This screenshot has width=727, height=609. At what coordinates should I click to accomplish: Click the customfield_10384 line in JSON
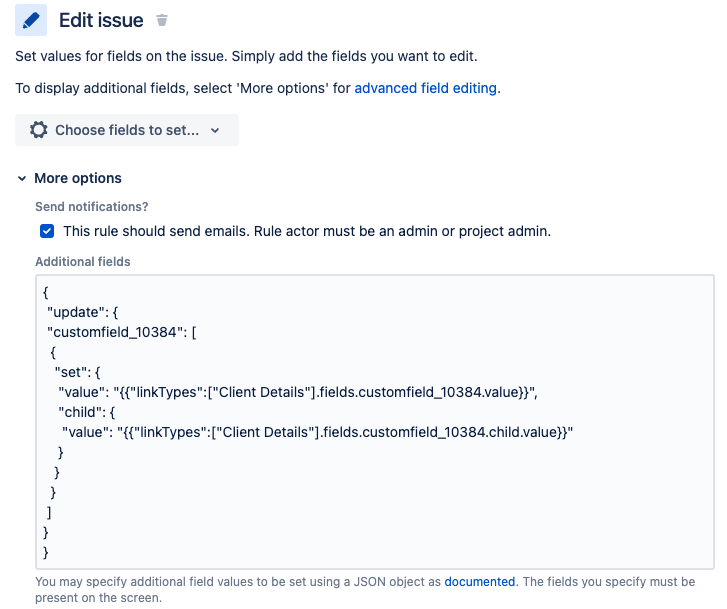pyautogui.click(x=122, y=332)
